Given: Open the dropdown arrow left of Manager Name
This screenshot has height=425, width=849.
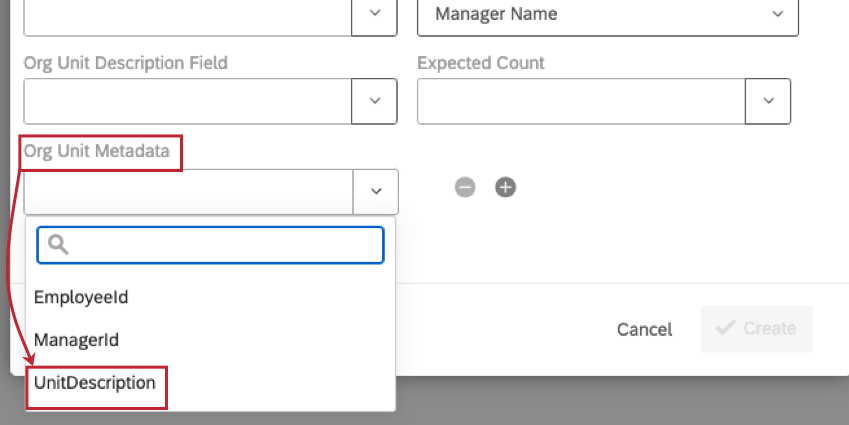Looking at the screenshot, I should coord(375,14).
